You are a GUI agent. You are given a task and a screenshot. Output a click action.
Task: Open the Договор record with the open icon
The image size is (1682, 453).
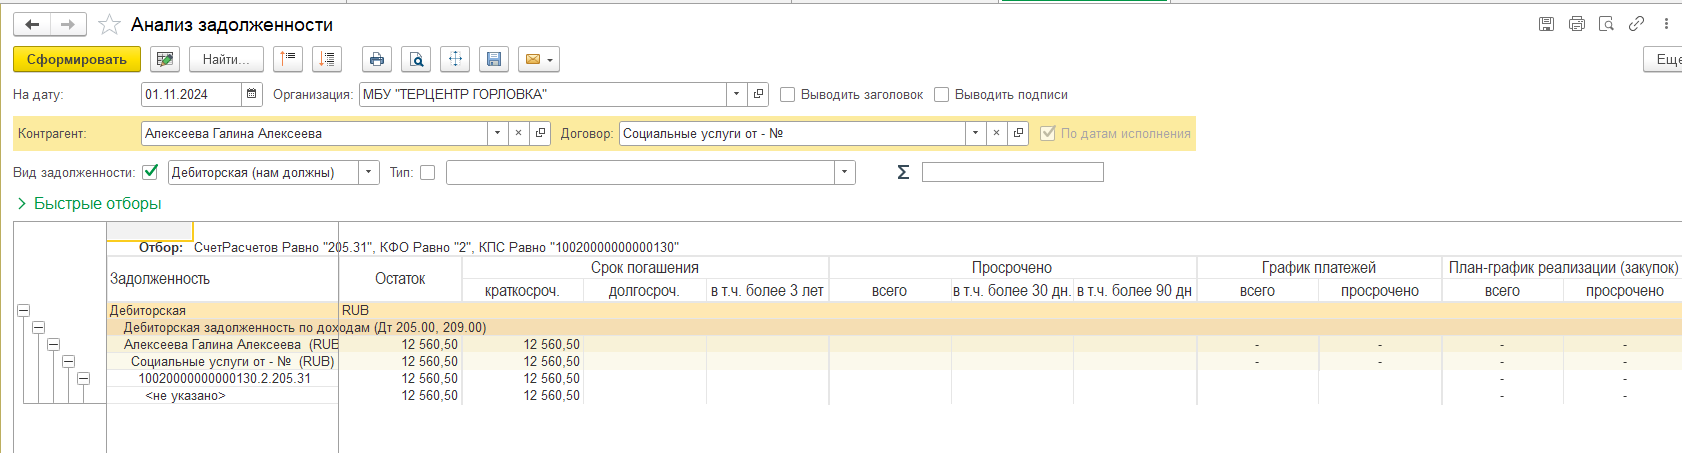tap(1018, 133)
